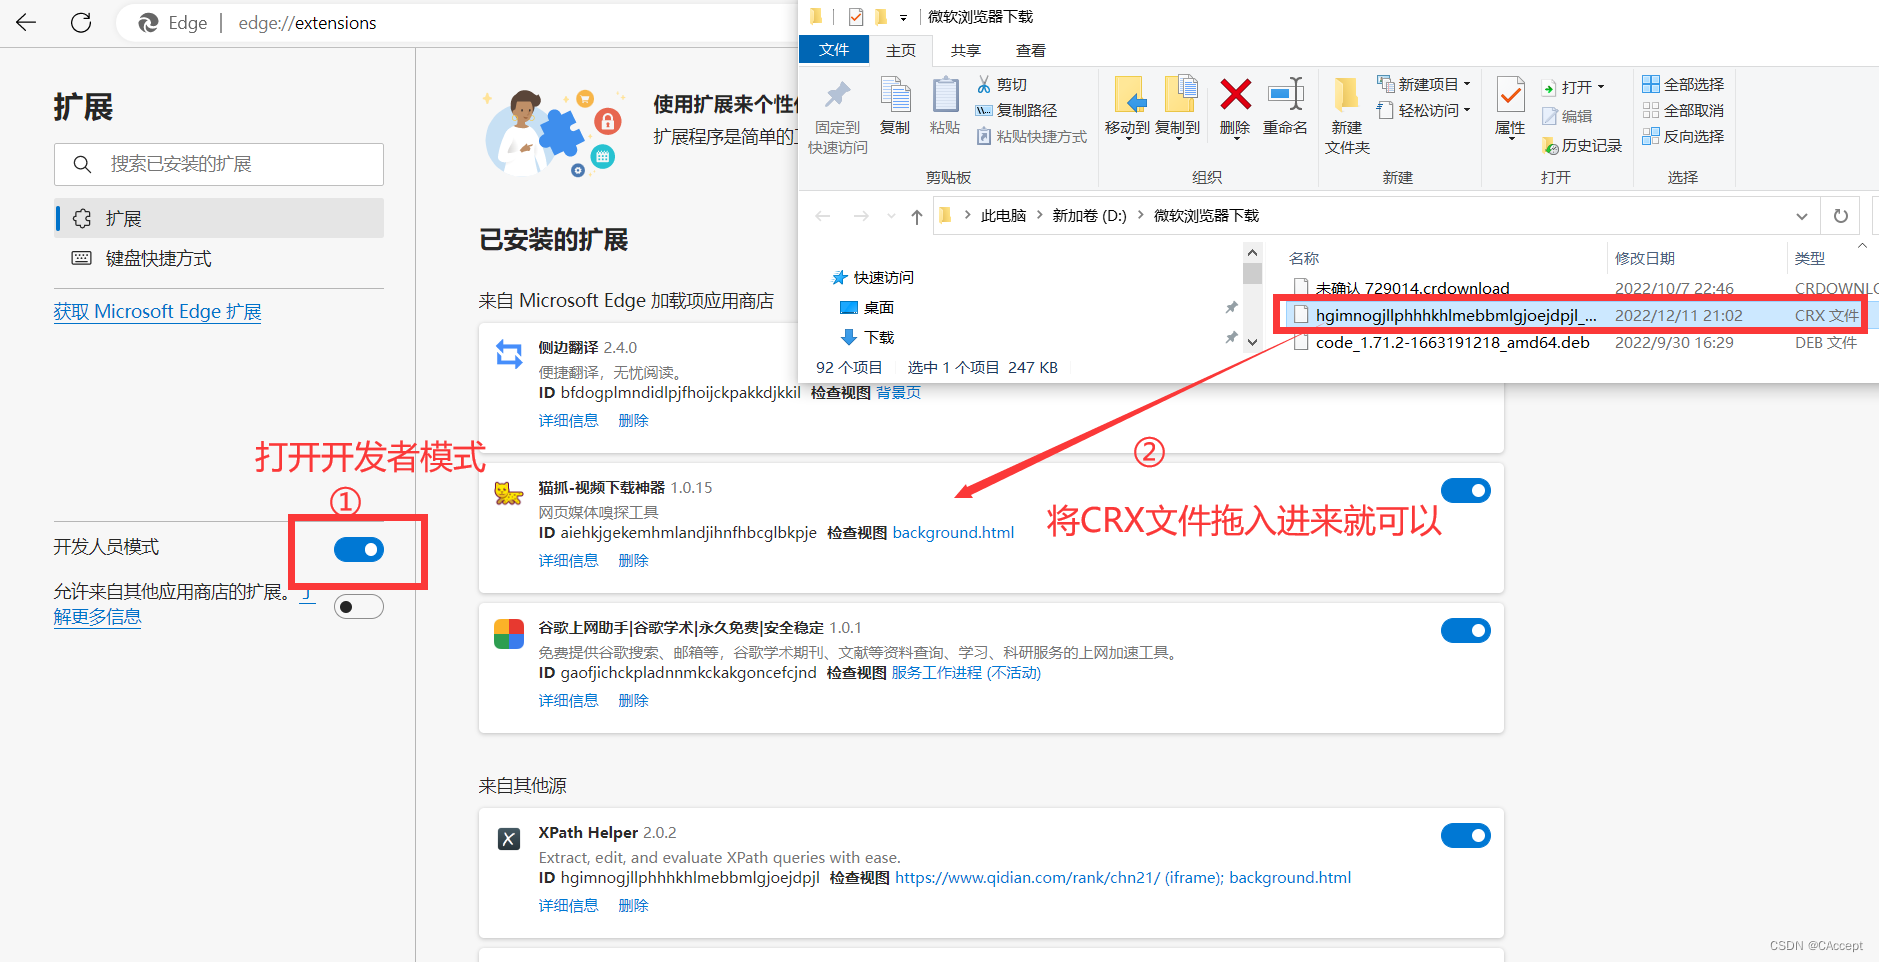The image size is (1879, 962).
Task: Click the Explorer back navigation arrow
Action: click(823, 216)
